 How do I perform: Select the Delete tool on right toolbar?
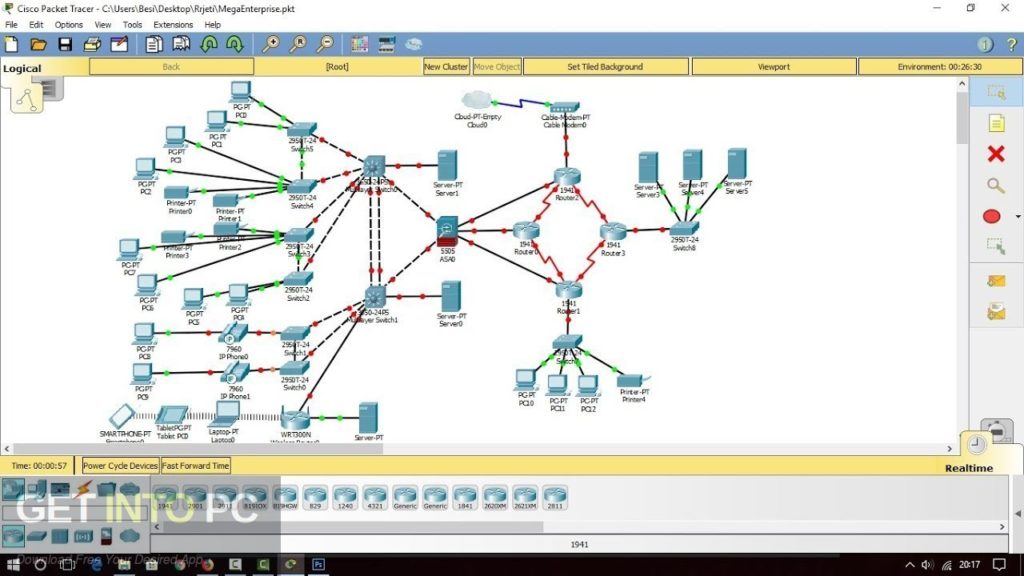(x=995, y=155)
